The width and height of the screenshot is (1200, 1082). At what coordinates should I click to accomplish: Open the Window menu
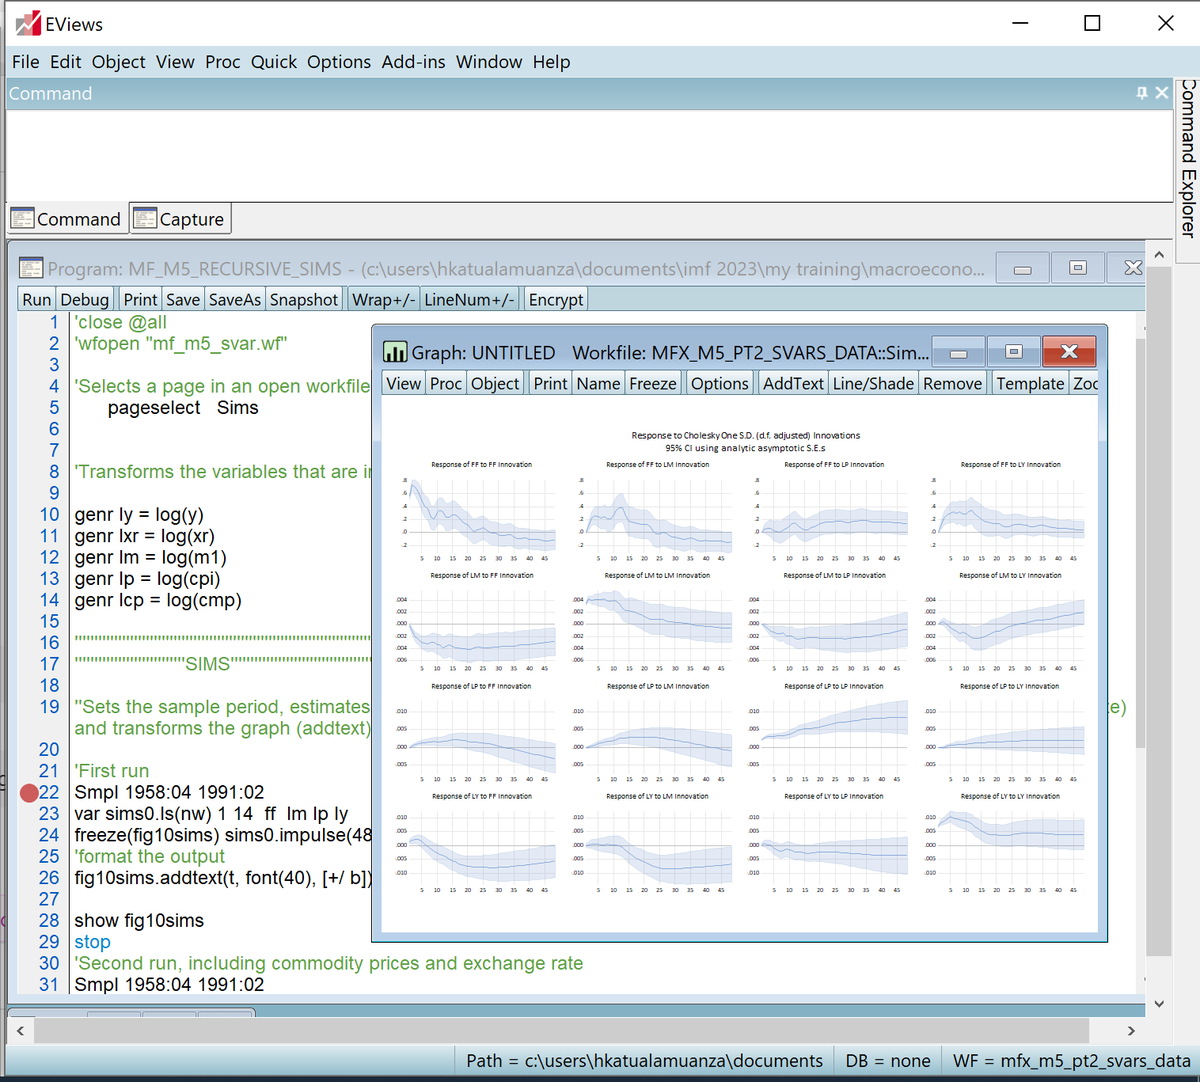point(489,62)
